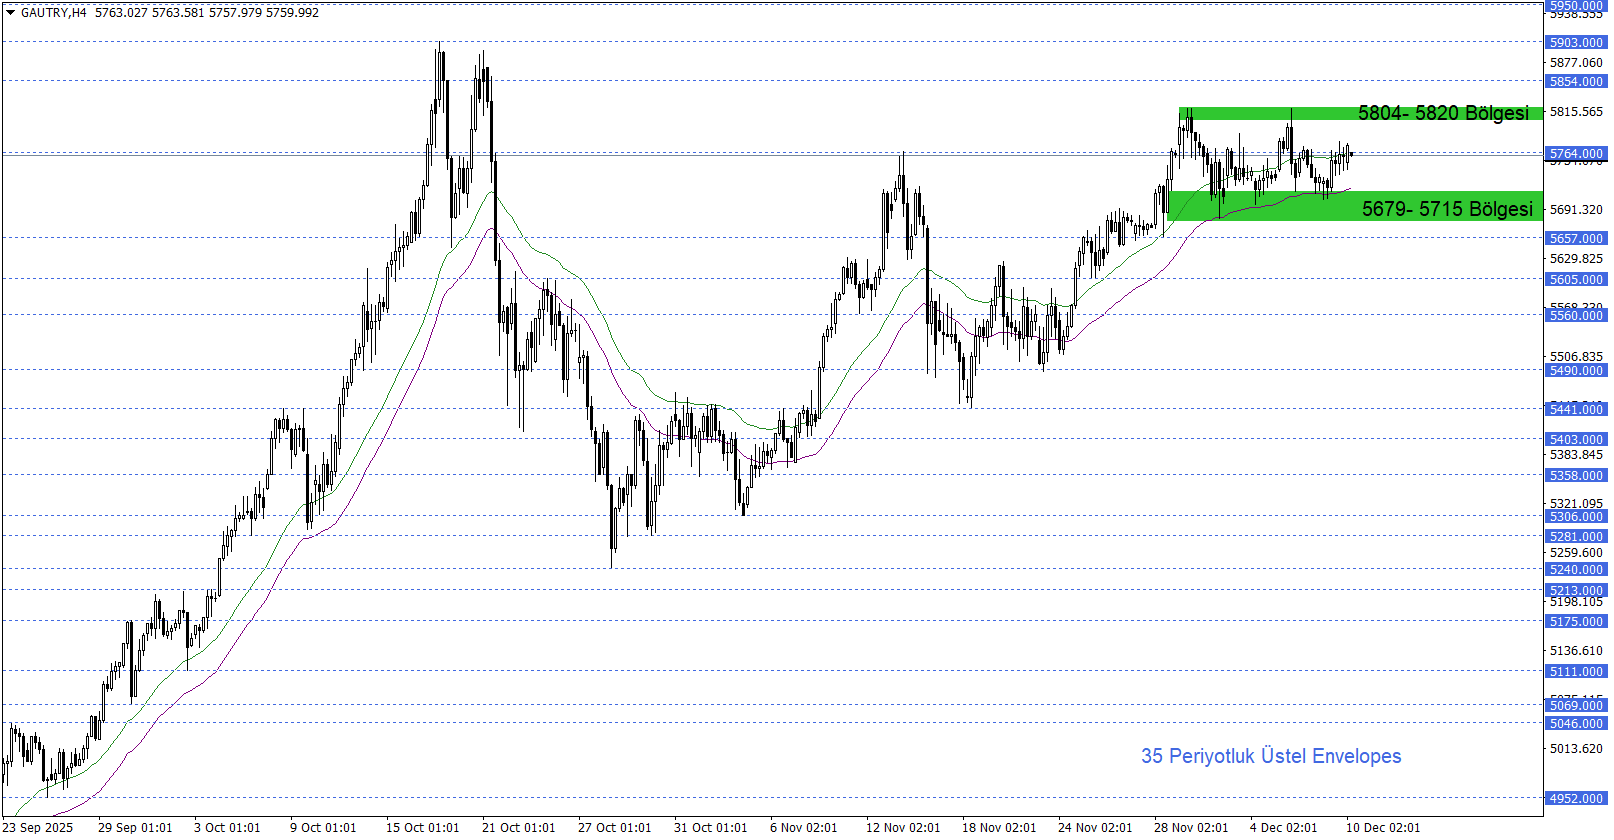Click the '28 Nov 02:01' time axis label

click(1191, 827)
